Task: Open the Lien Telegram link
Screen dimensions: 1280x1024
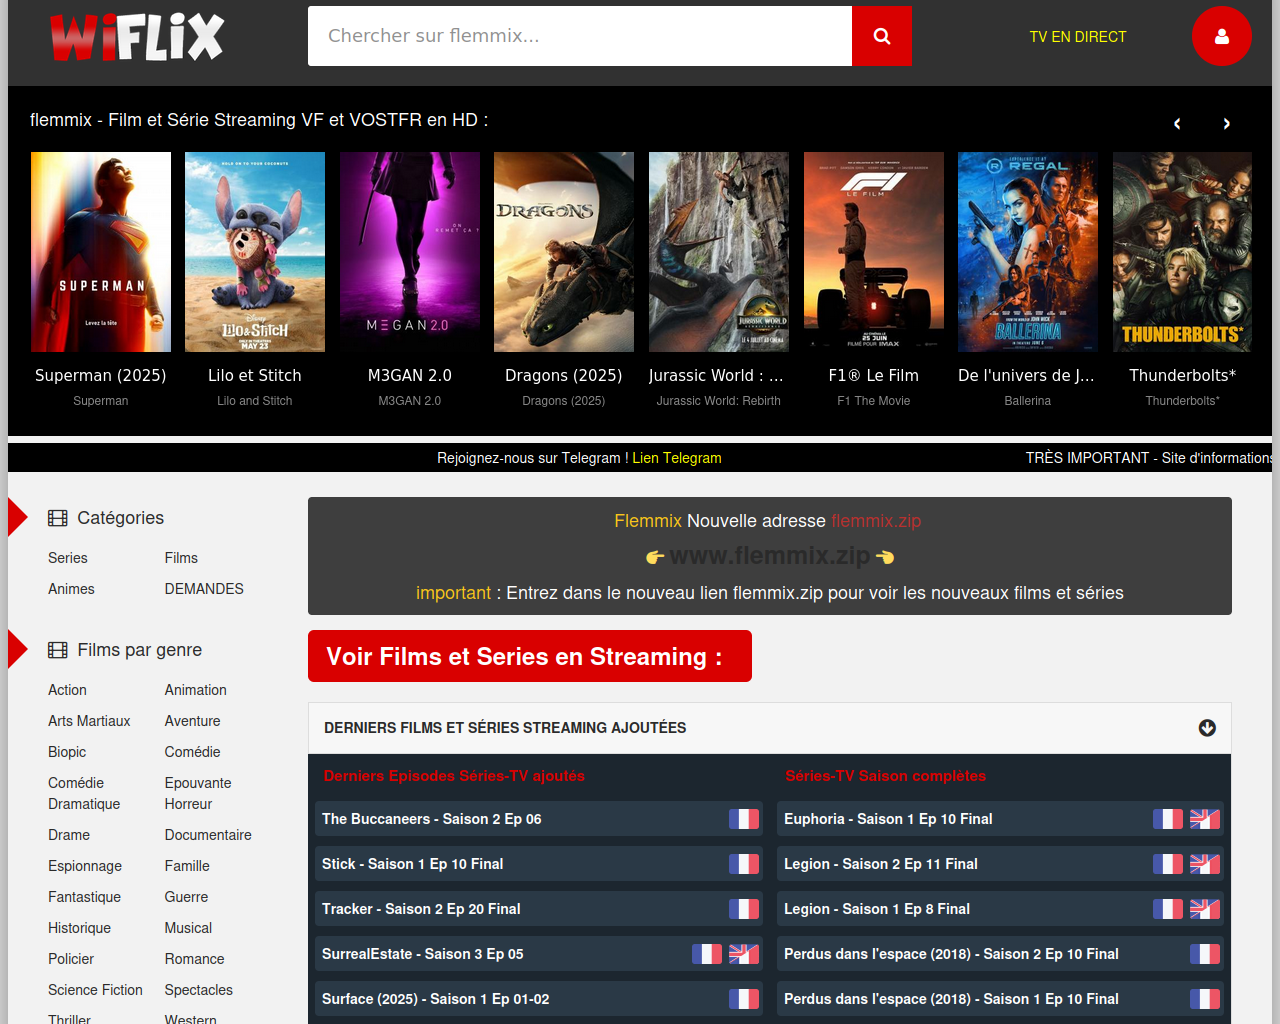Action: (x=677, y=458)
